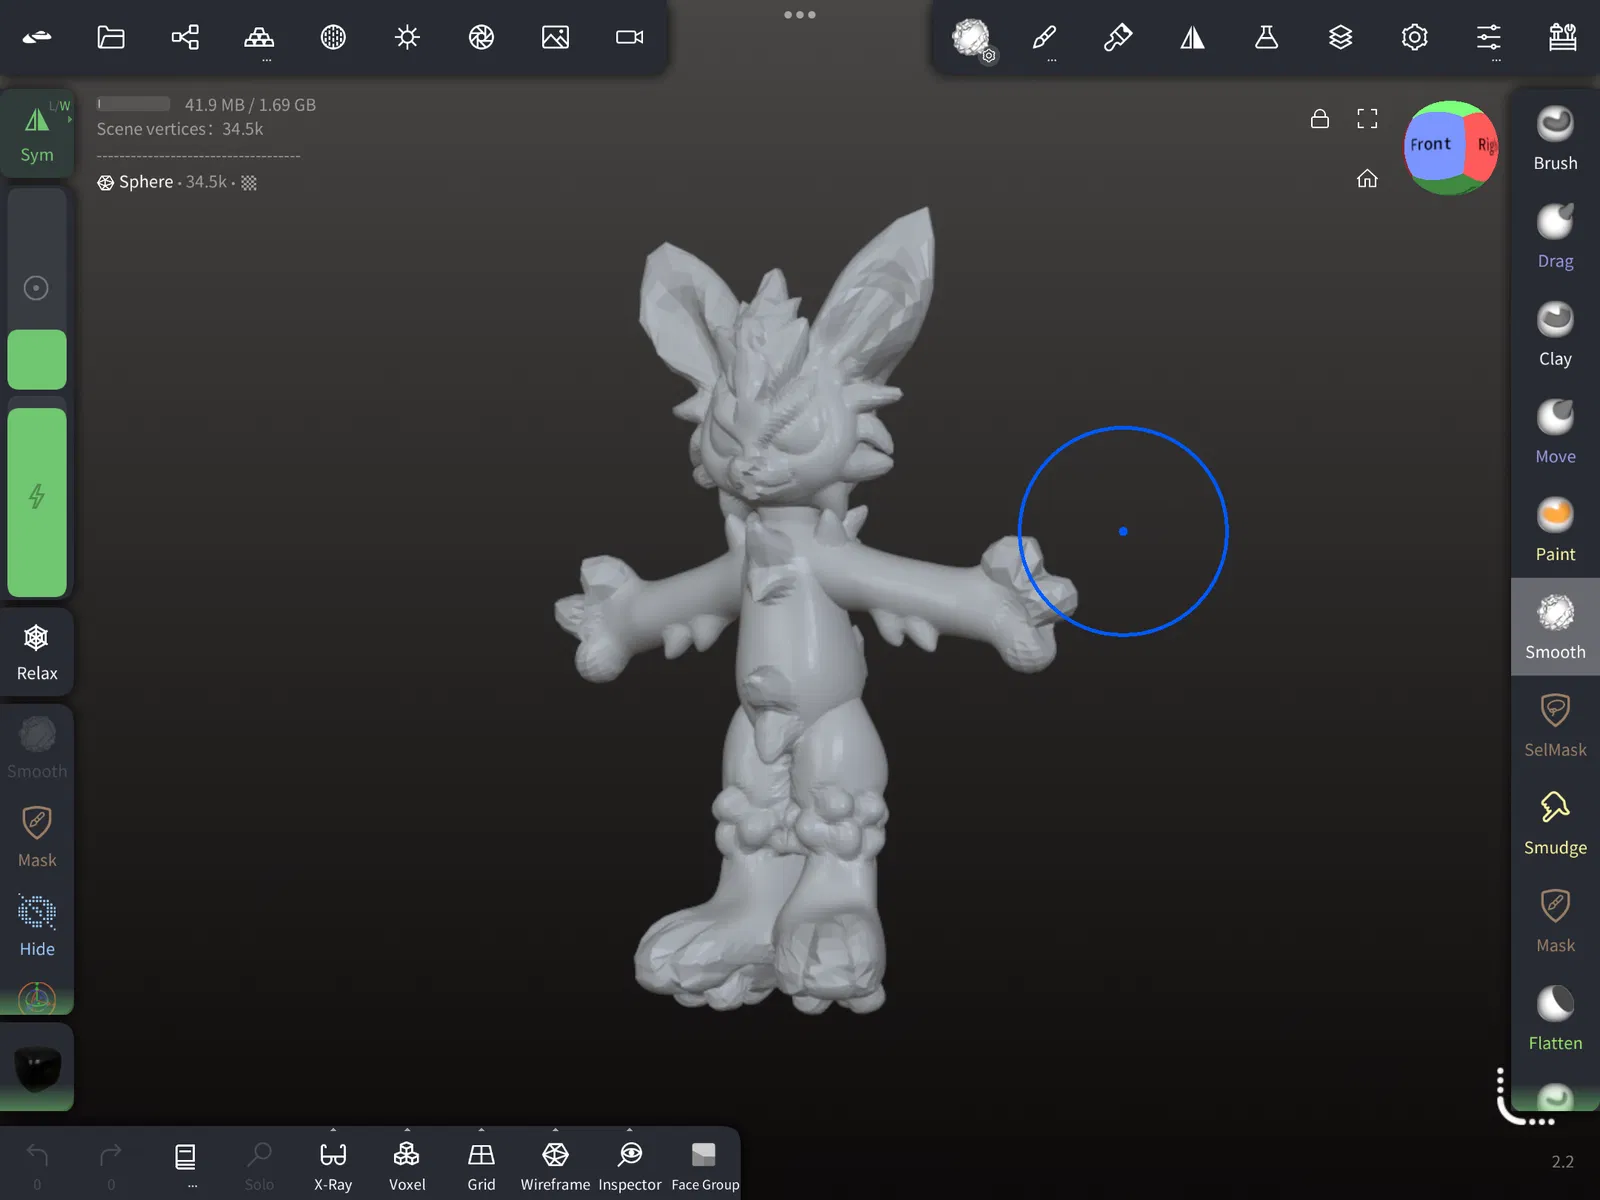The height and width of the screenshot is (1200, 1600).
Task: Open the Files folder menu
Action: [x=111, y=38]
